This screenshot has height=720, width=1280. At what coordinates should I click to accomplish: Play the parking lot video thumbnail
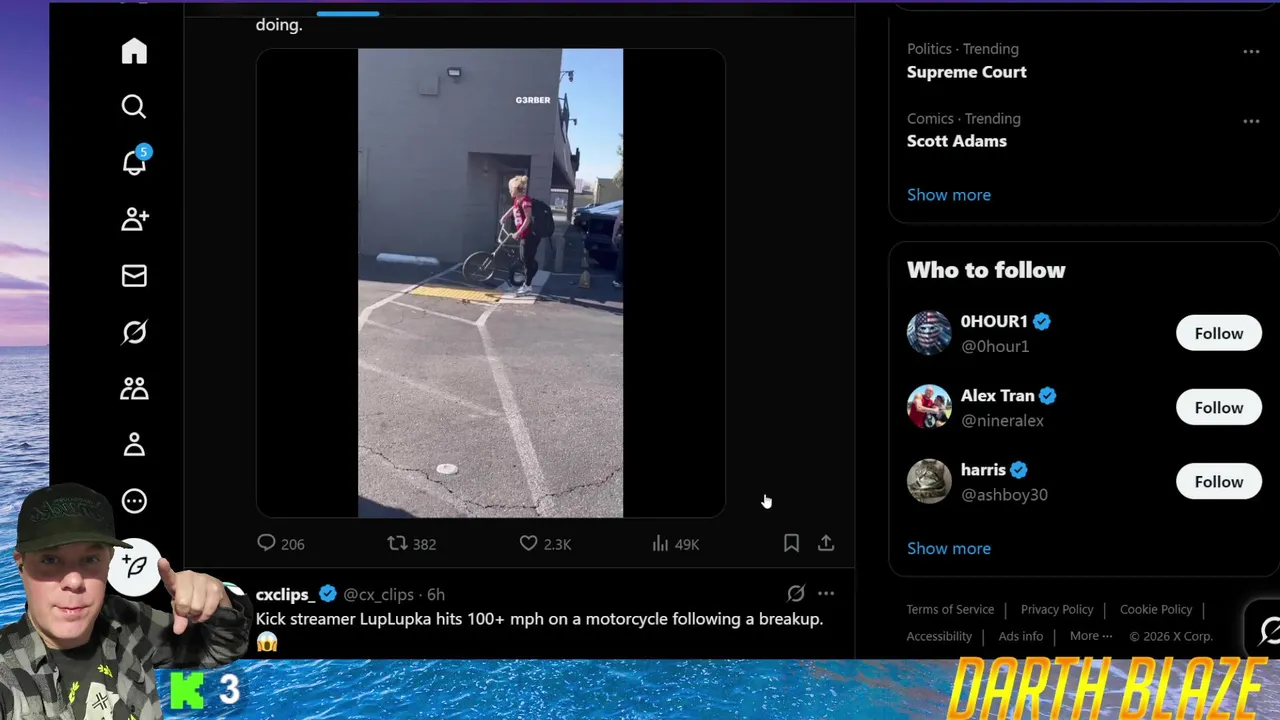490,283
